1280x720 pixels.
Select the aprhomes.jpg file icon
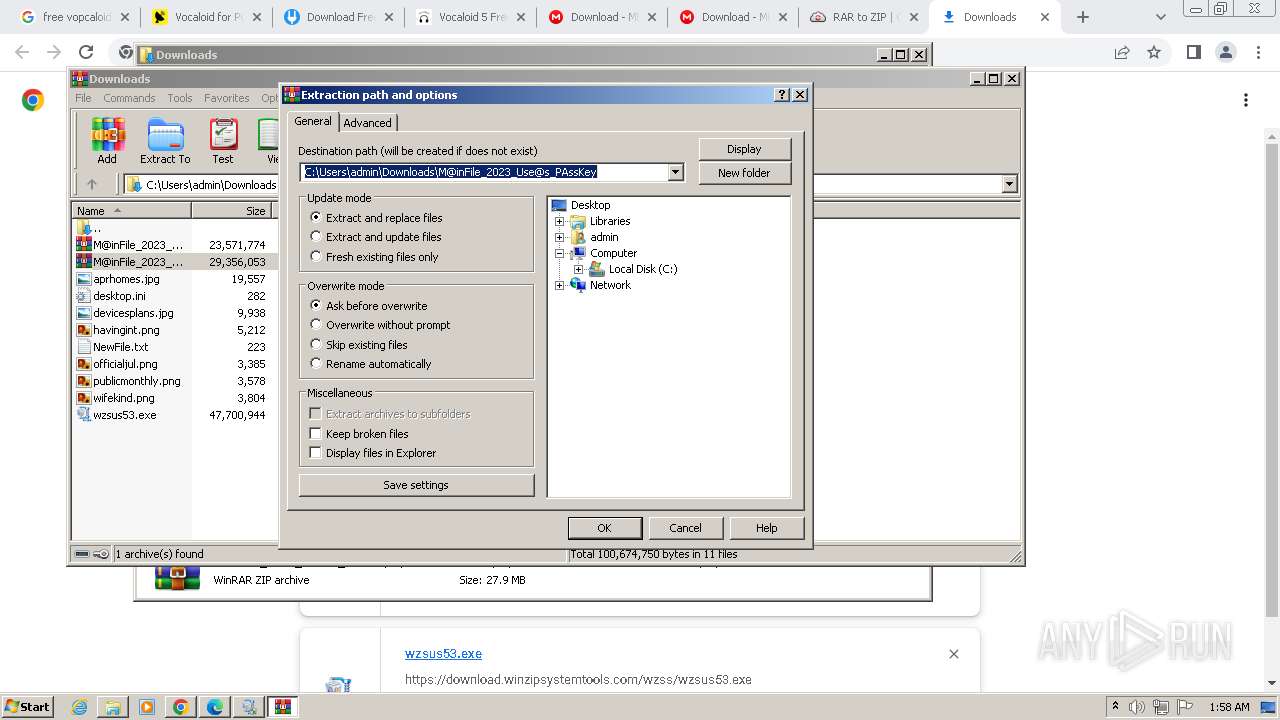pos(84,279)
